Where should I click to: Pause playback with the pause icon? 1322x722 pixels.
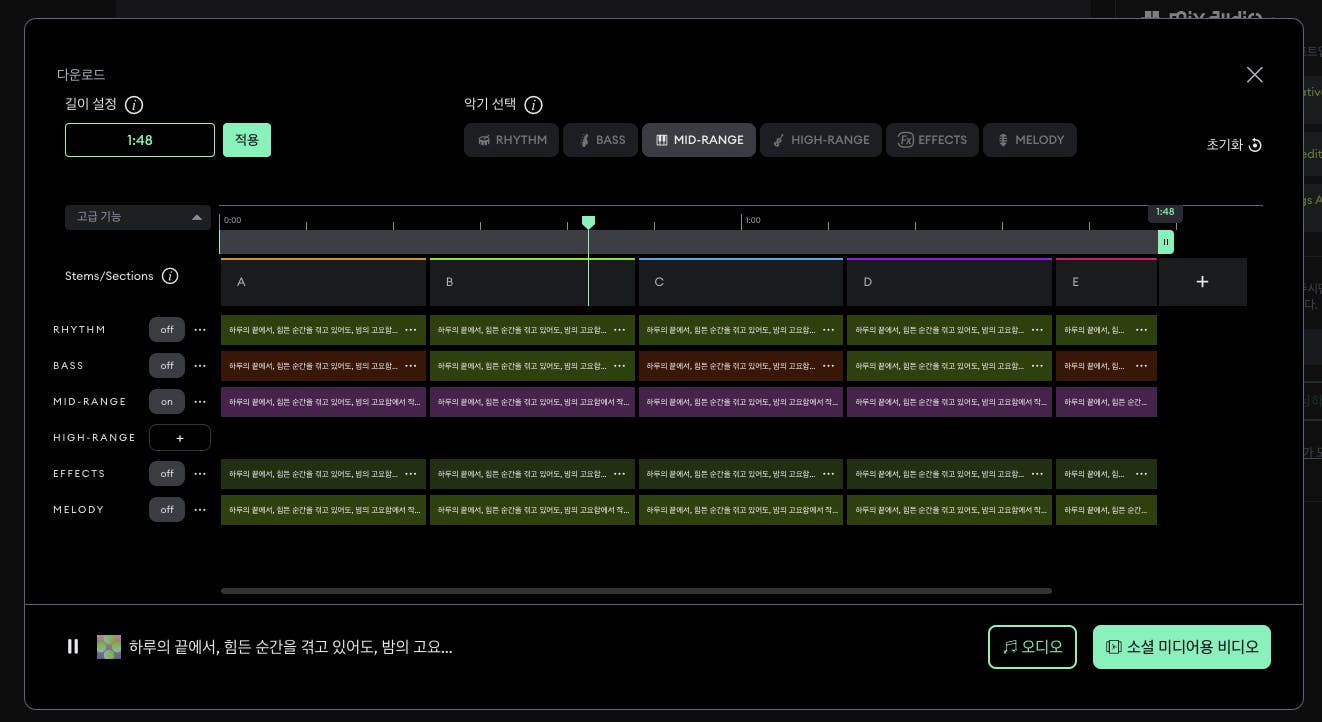click(x=73, y=647)
